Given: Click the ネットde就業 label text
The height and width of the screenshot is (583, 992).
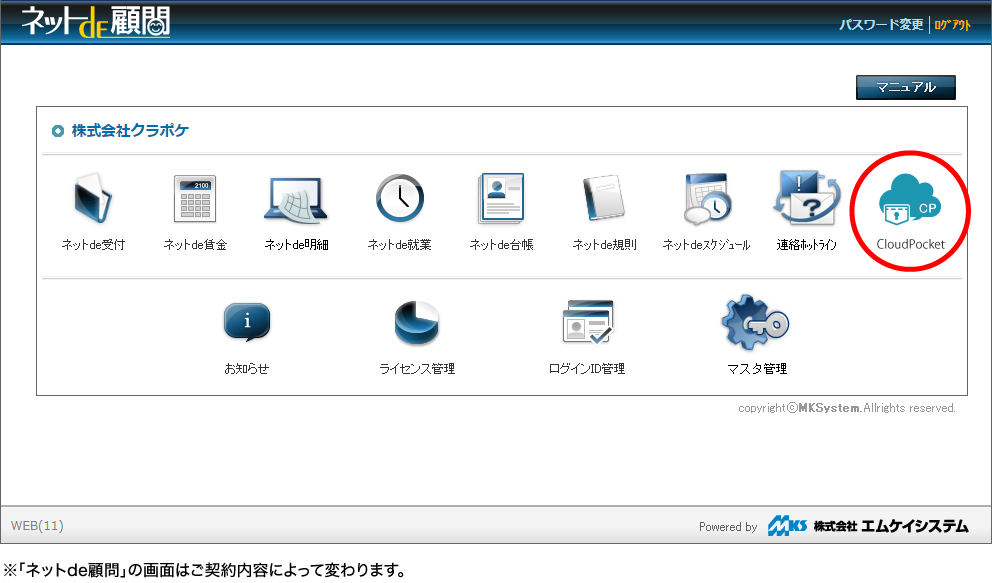Looking at the screenshot, I should [x=399, y=245].
